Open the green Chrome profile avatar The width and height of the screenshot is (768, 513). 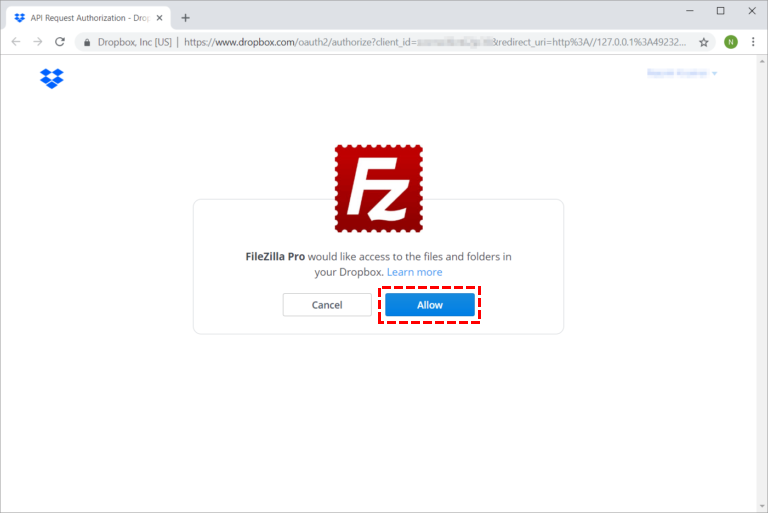coord(731,42)
